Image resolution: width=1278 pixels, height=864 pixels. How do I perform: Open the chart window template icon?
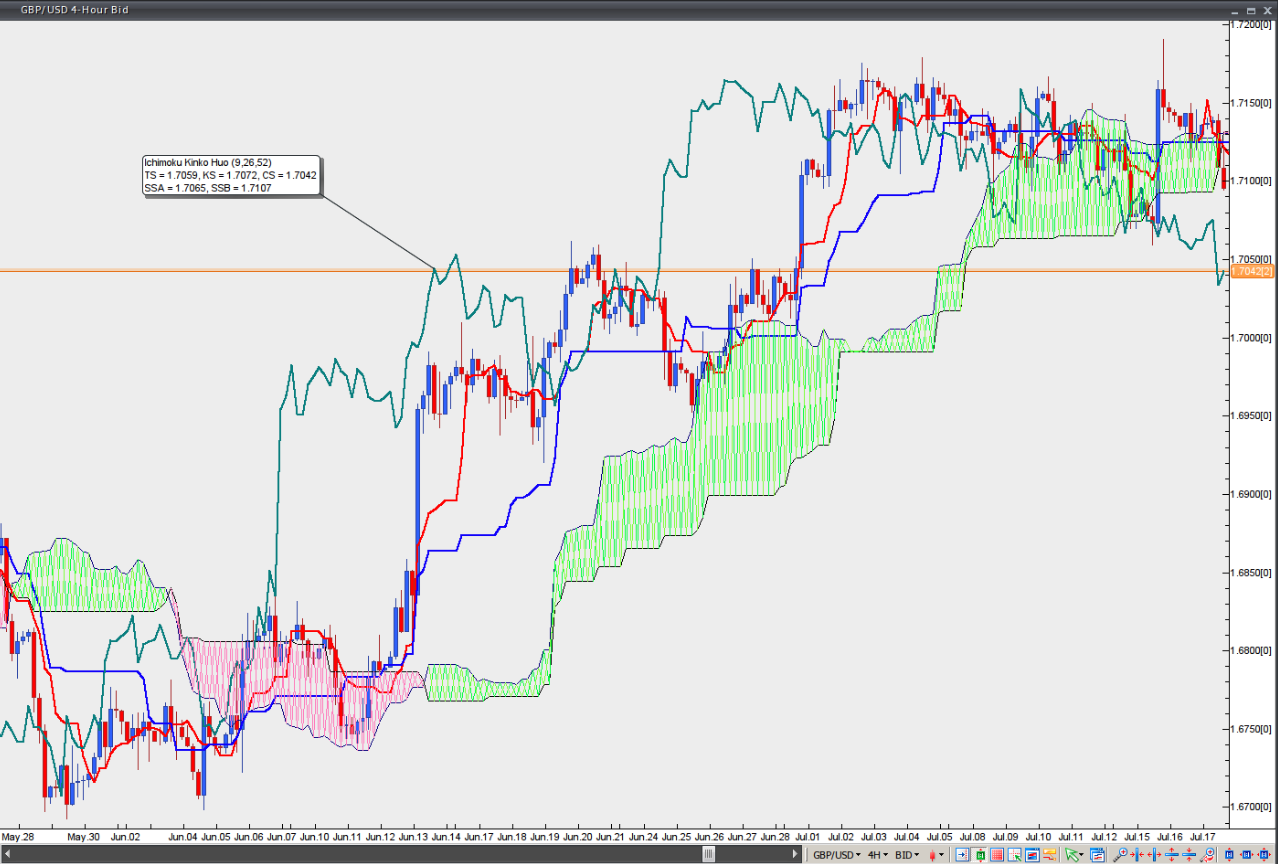tap(1032, 854)
